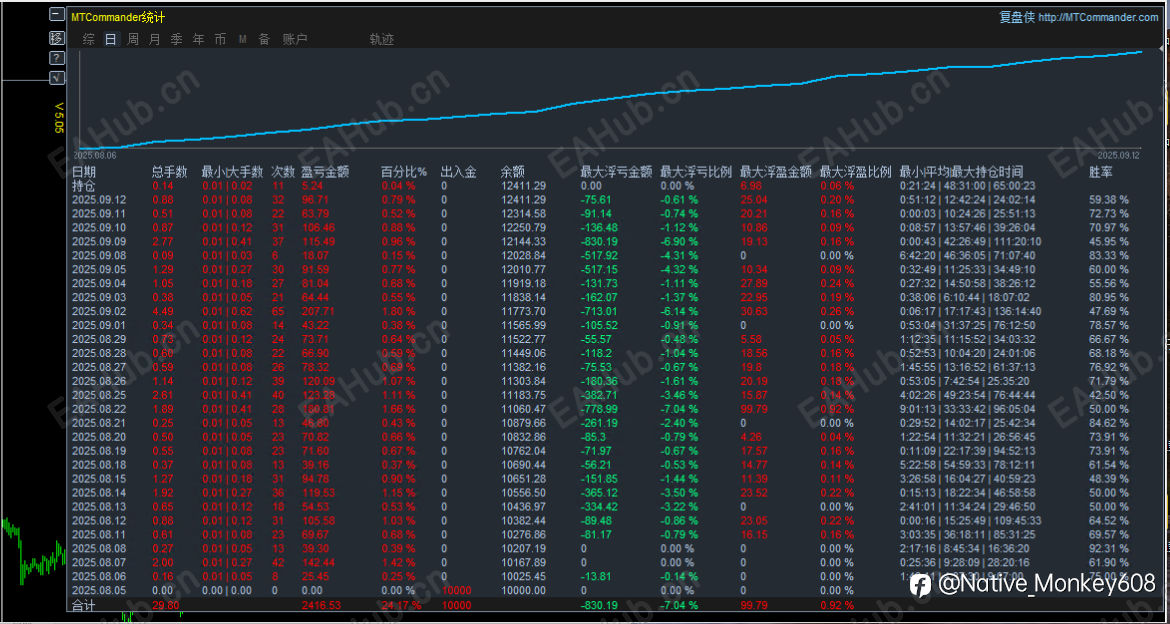Collapse the panel with the minus icon
1170x624 pixels.
pos(56,14)
